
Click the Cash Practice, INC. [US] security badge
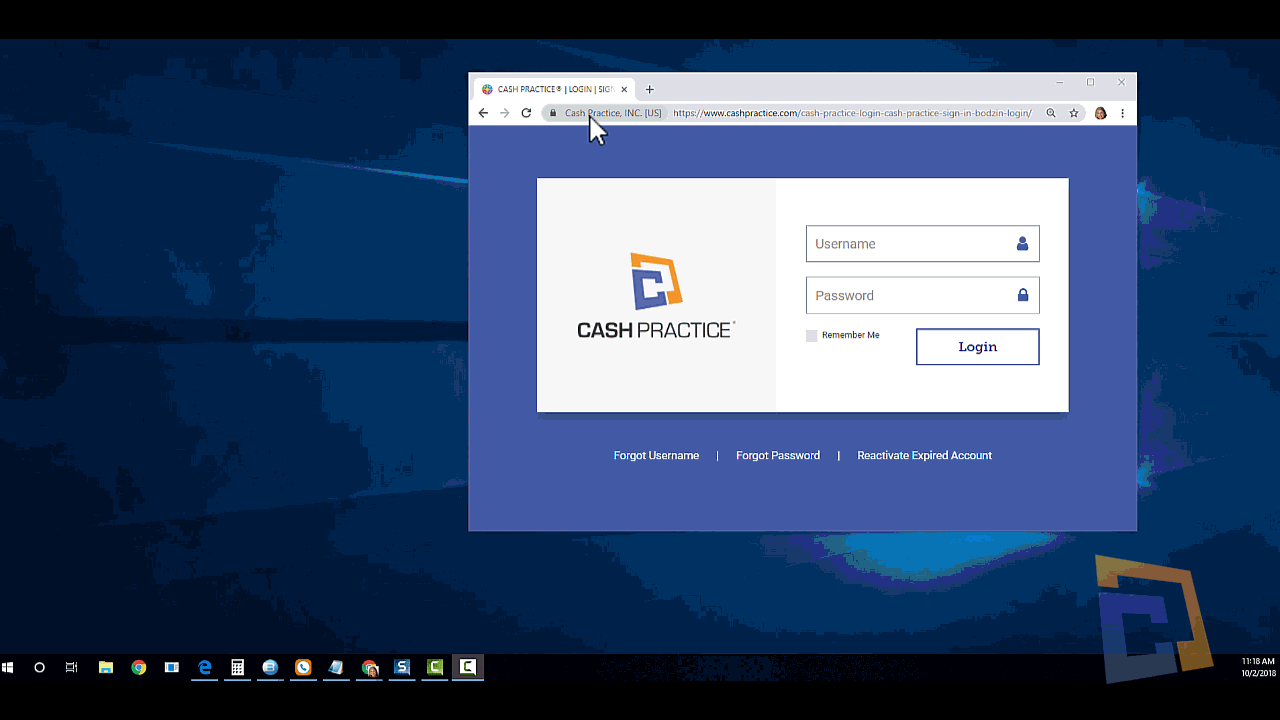pos(606,113)
